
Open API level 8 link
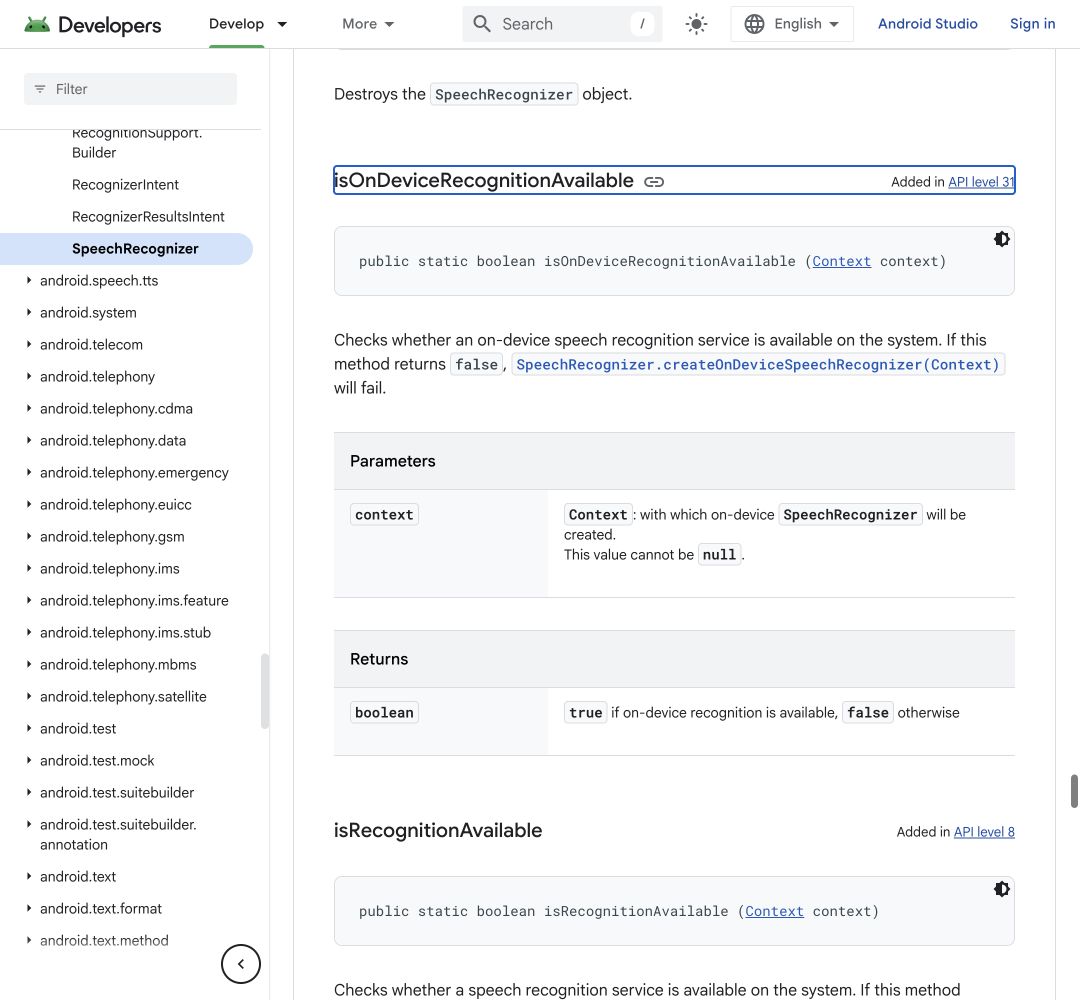tap(984, 832)
